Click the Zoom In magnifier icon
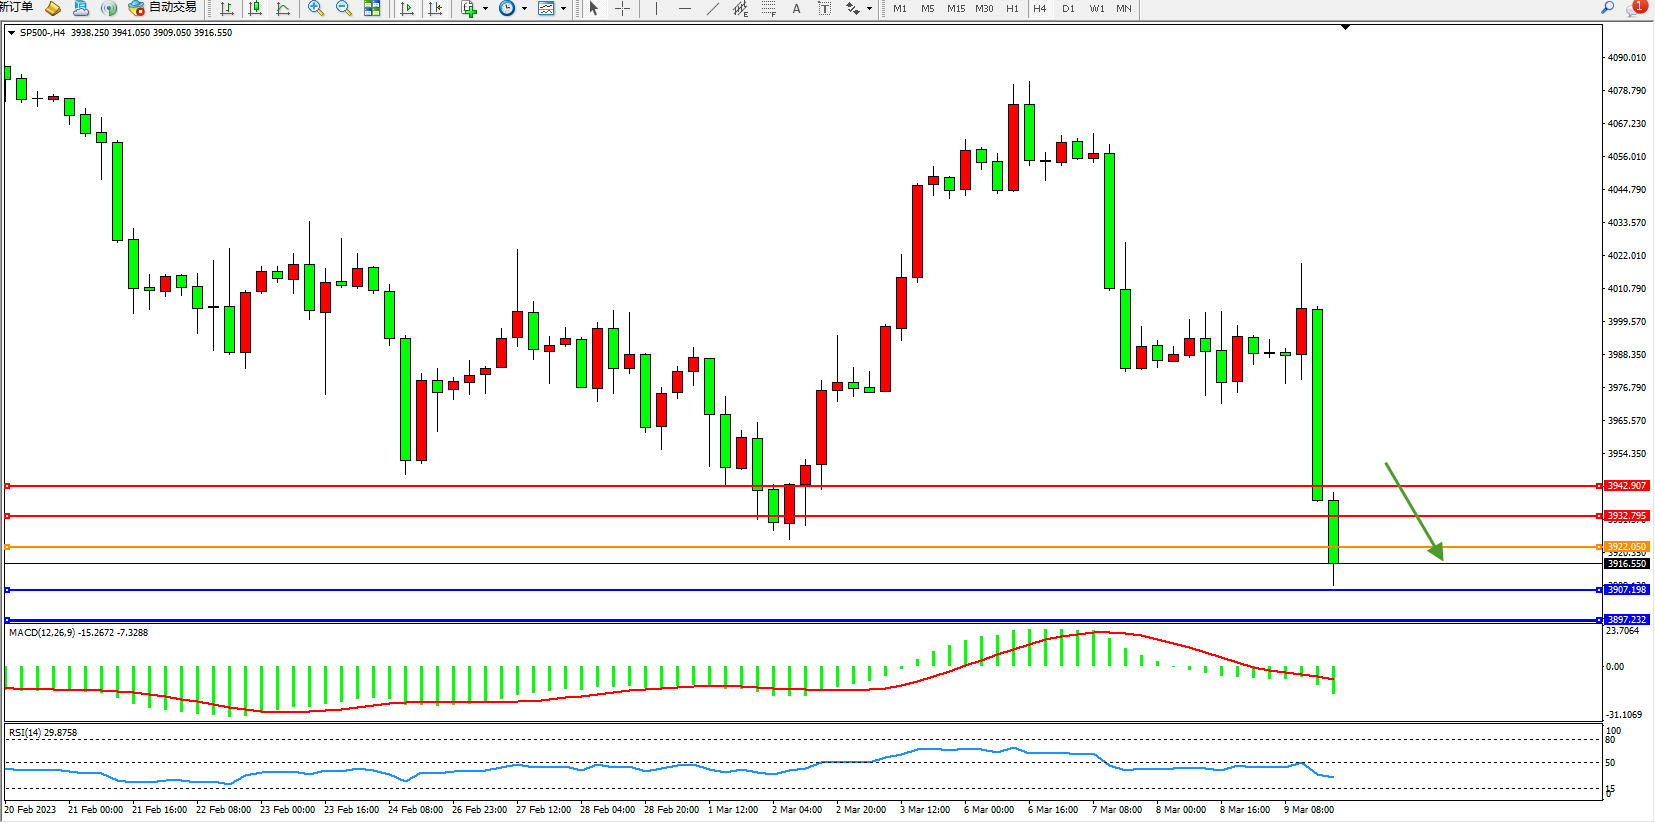Viewport: 1655px width, 823px height. pyautogui.click(x=316, y=9)
